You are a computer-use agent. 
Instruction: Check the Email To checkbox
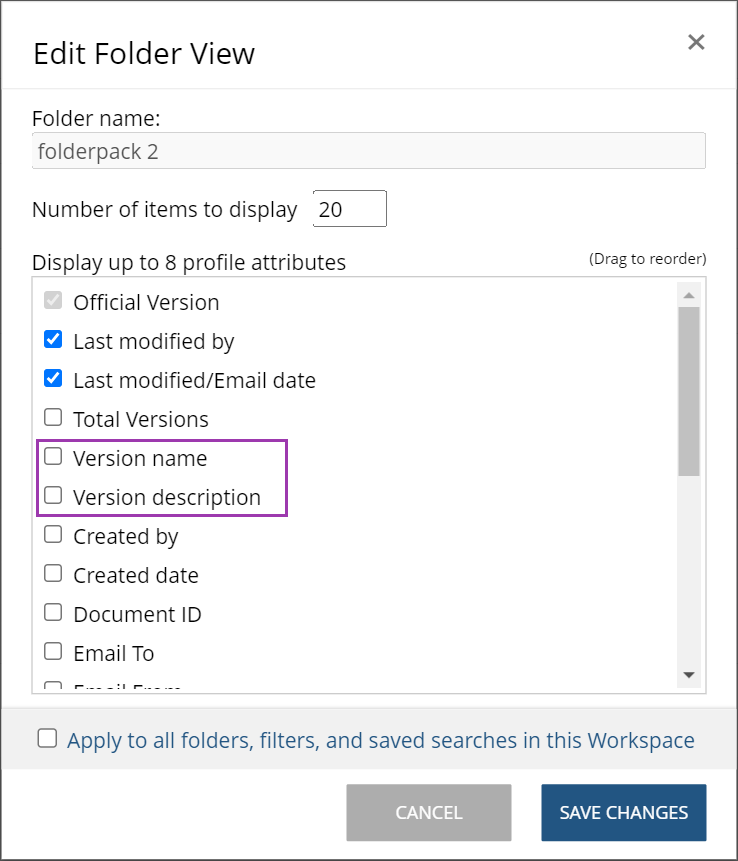pos(54,652)
